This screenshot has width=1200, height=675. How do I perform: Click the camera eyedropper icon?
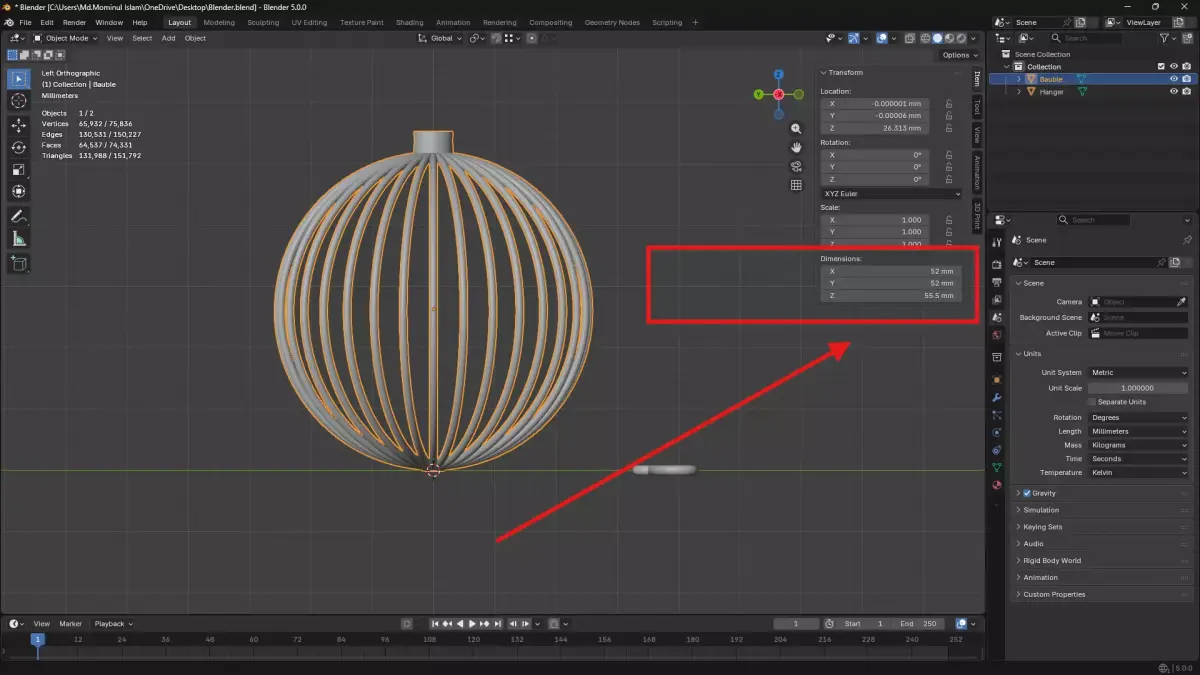point(1181,301)
